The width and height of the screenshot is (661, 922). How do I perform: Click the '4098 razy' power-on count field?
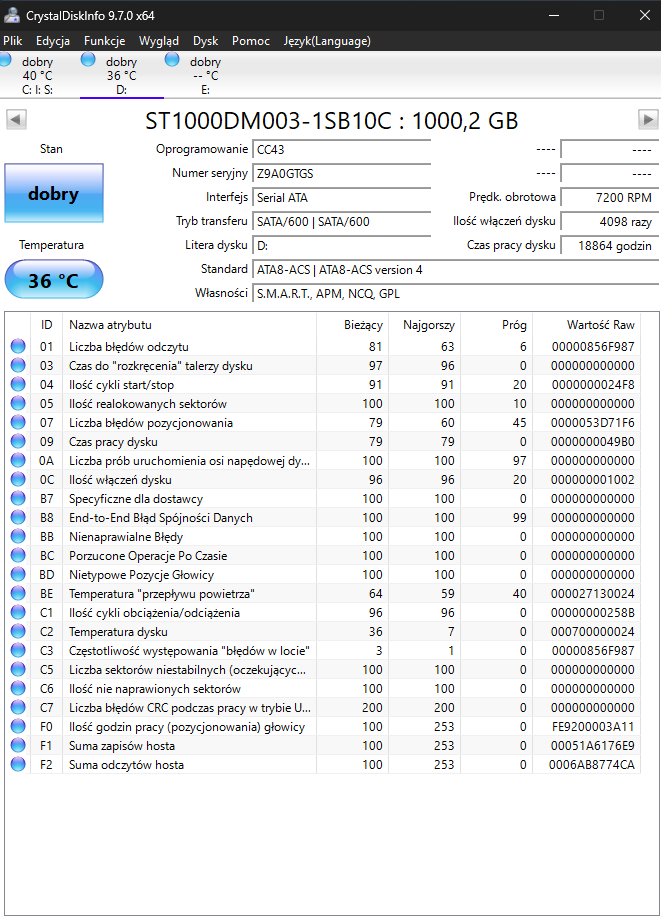(610, 222)
